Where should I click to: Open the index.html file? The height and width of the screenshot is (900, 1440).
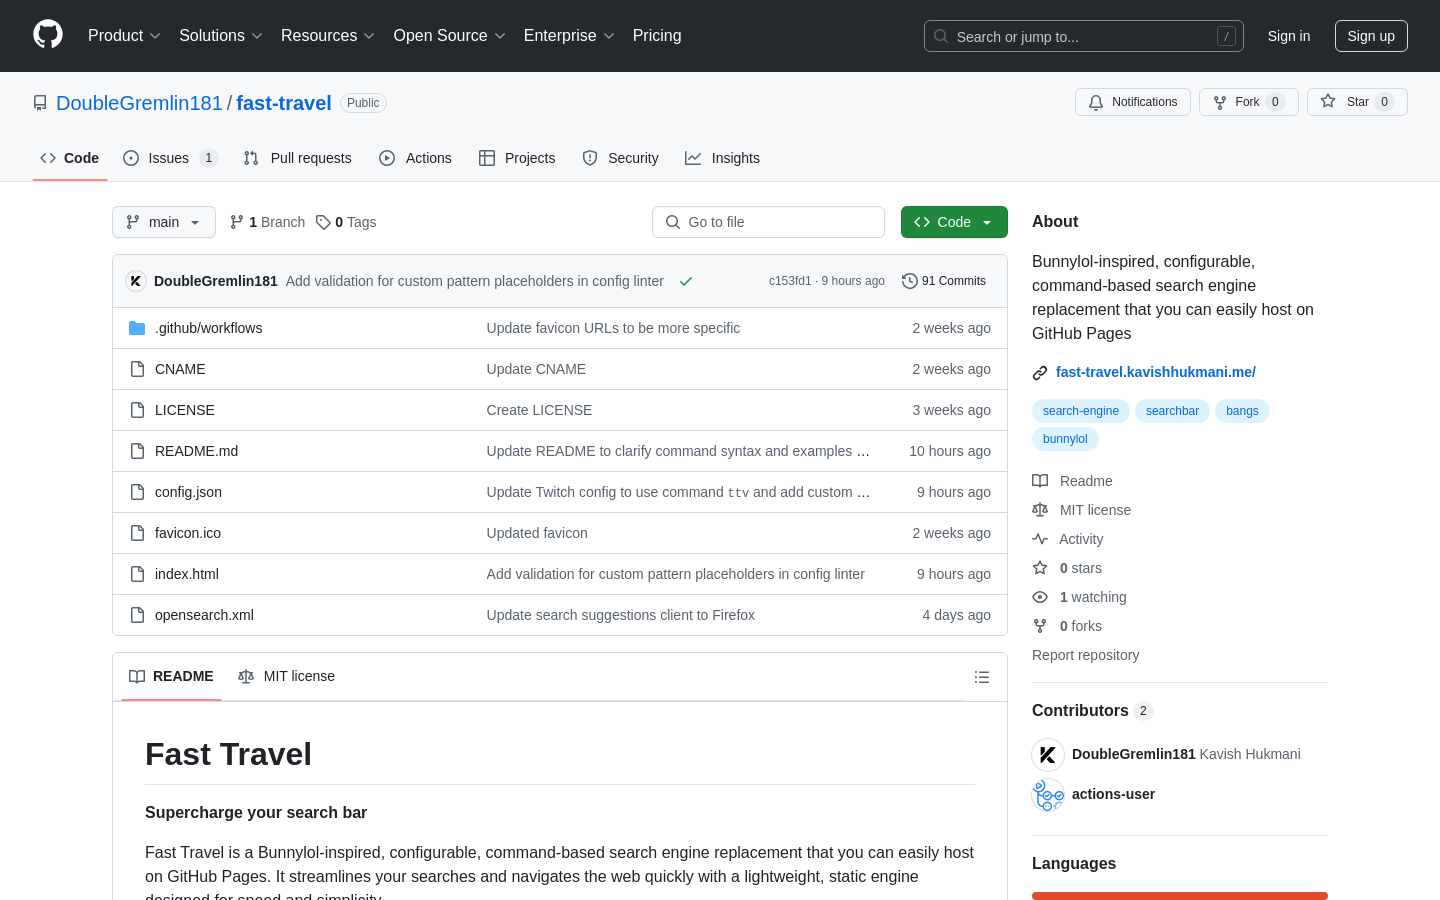(x=187, y=574)
